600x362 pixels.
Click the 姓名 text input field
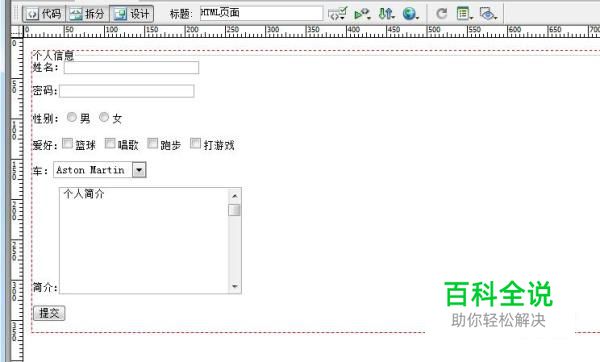131,67
